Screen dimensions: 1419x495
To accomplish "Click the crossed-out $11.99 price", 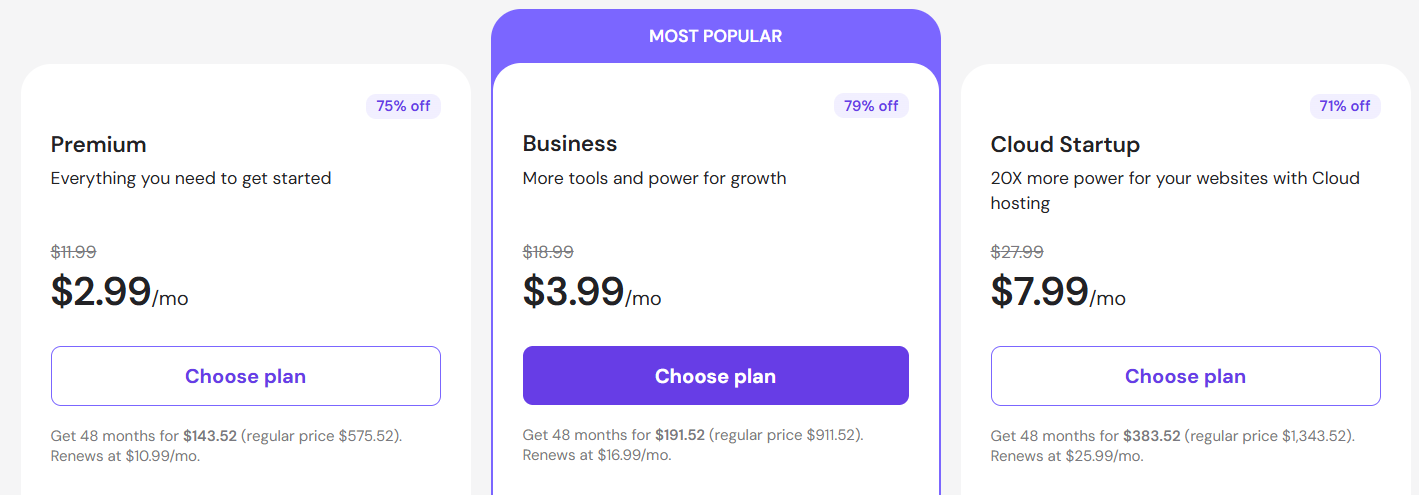I will [x=74, y=253].
